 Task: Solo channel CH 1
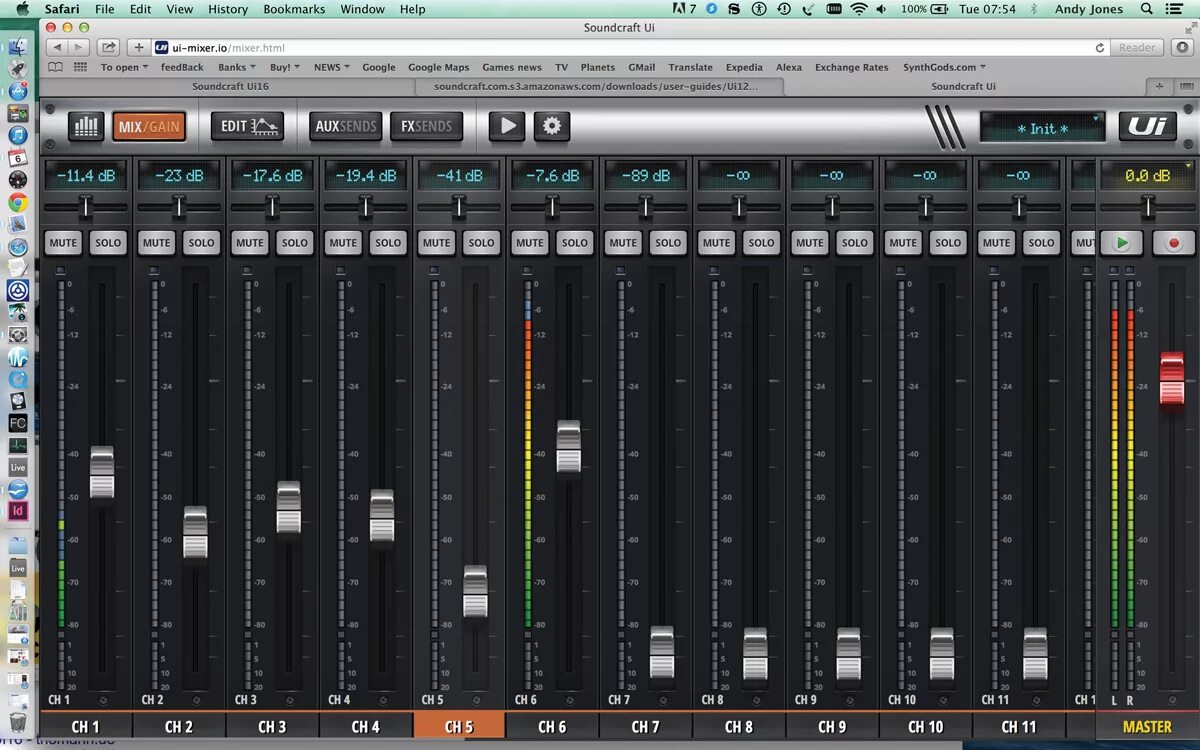click(108, 243)
